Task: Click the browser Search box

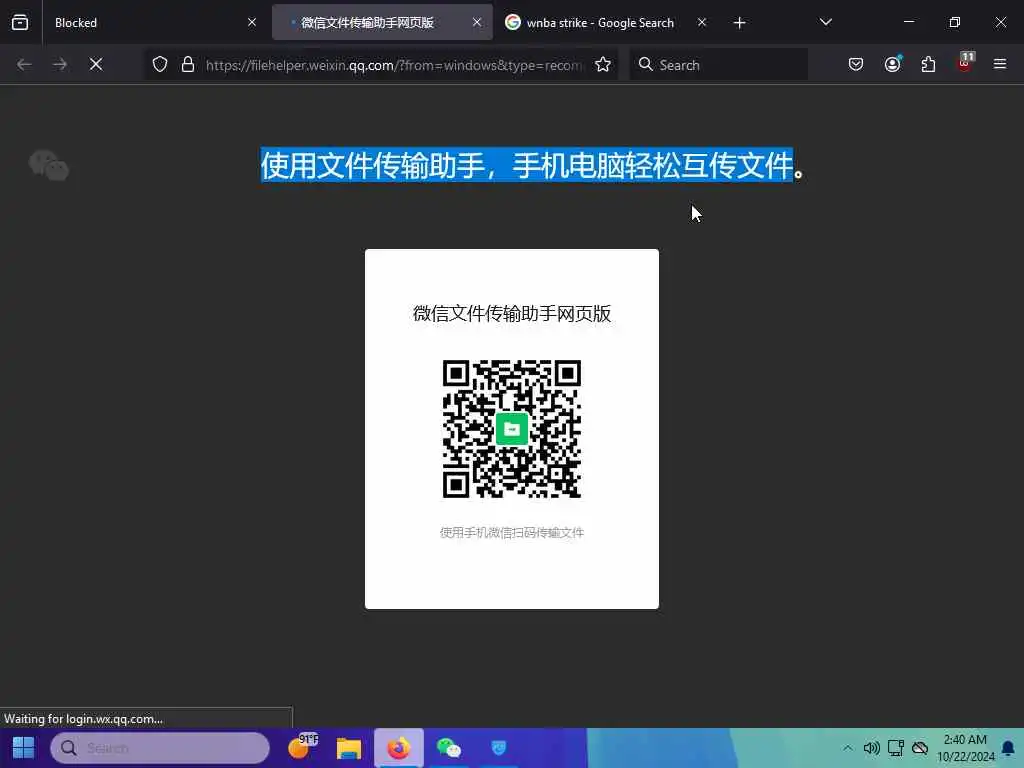Action: tap(719, 65)
